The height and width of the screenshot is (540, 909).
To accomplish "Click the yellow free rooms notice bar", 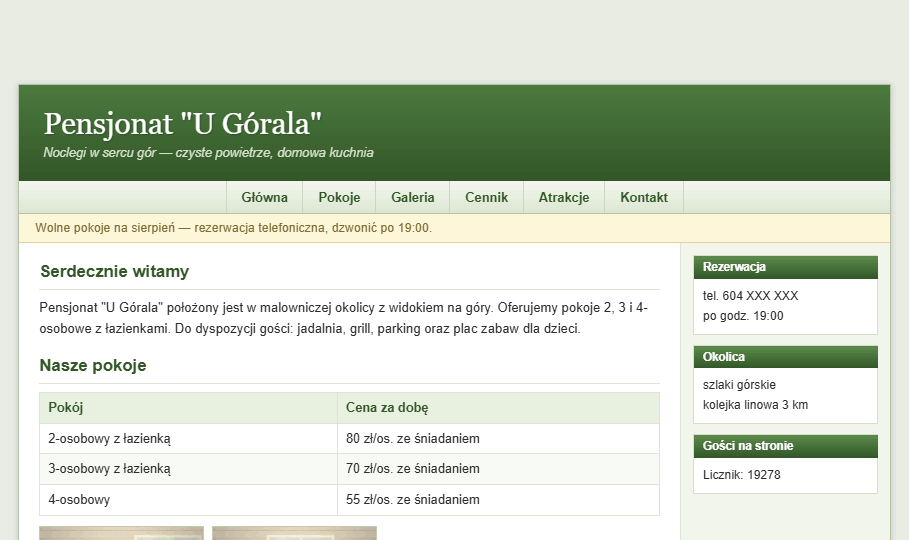I will click(454, 228).
